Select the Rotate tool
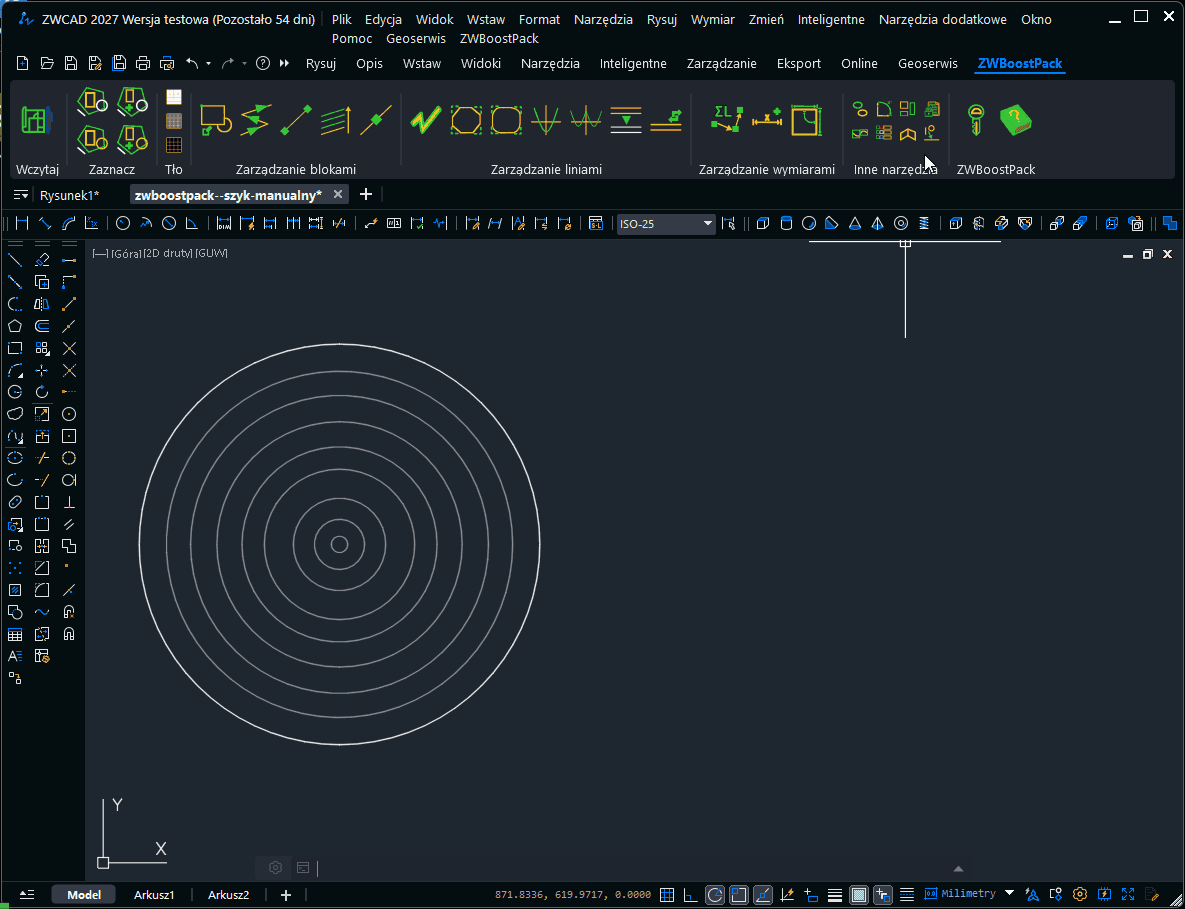The image size is (1185, 909). coord(42,392)
